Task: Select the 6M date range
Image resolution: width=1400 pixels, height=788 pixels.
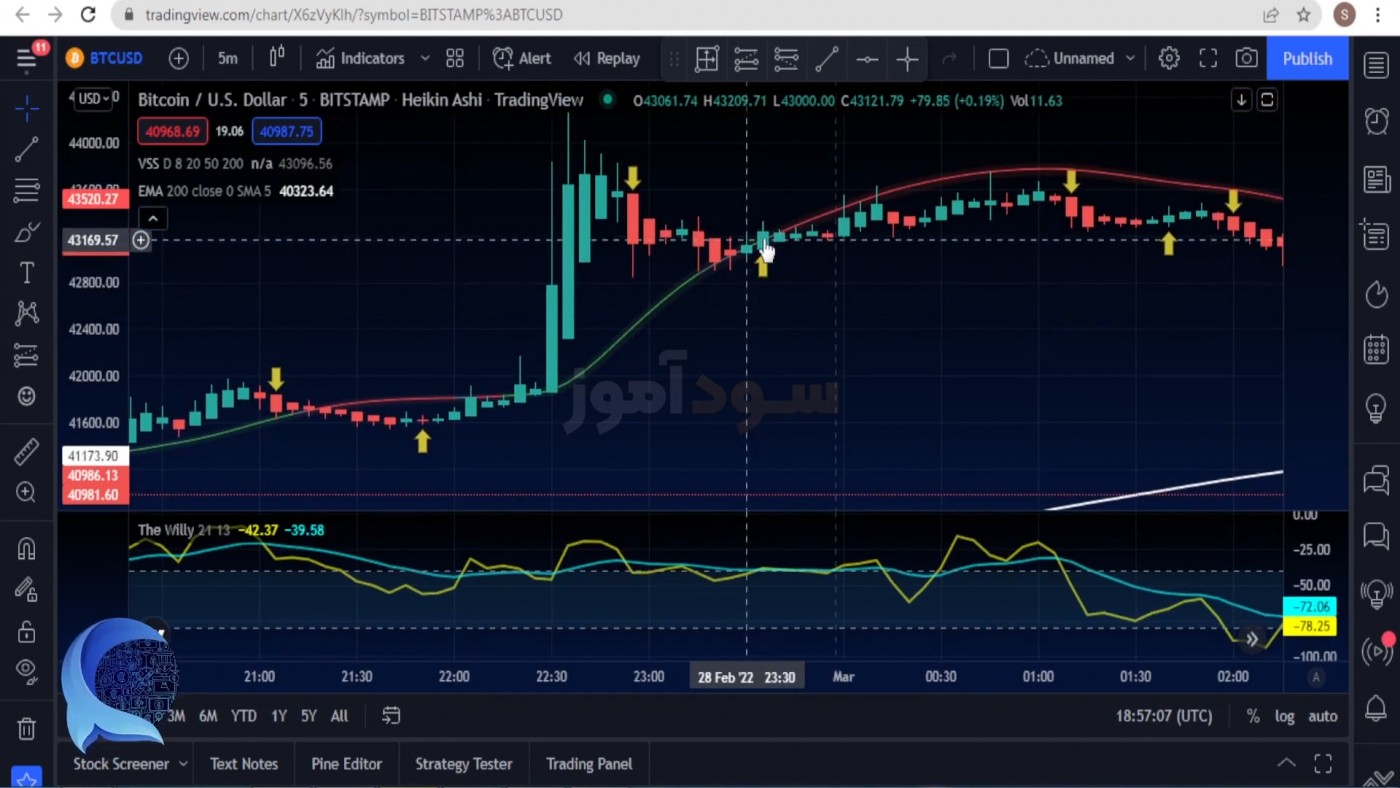Action: pyautogui.click(x=208, y=716)
